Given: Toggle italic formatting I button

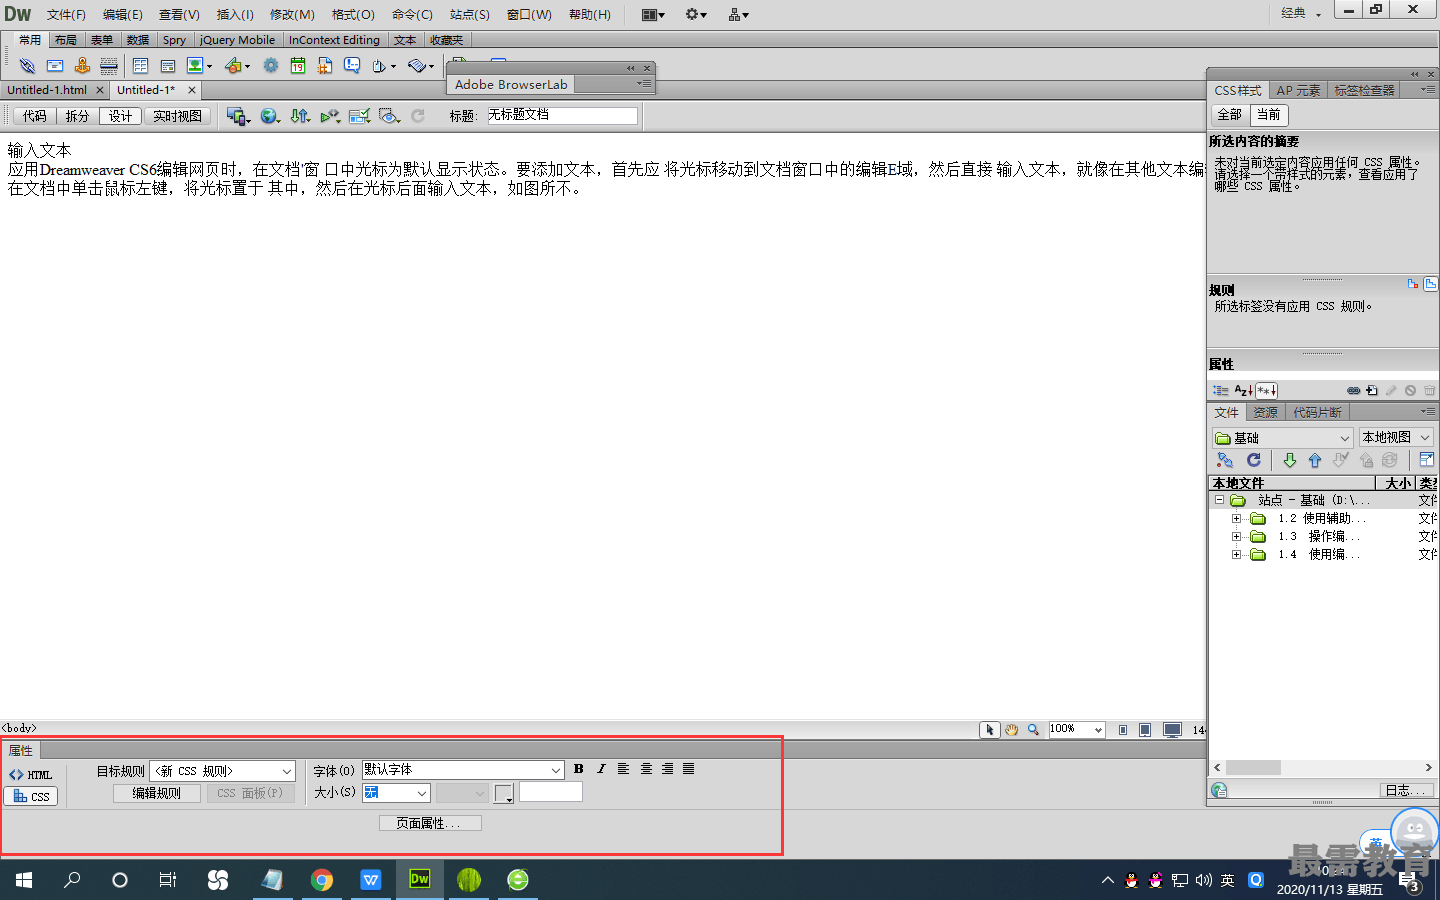Looking at the screenshot, I should [x=601, y=769].
